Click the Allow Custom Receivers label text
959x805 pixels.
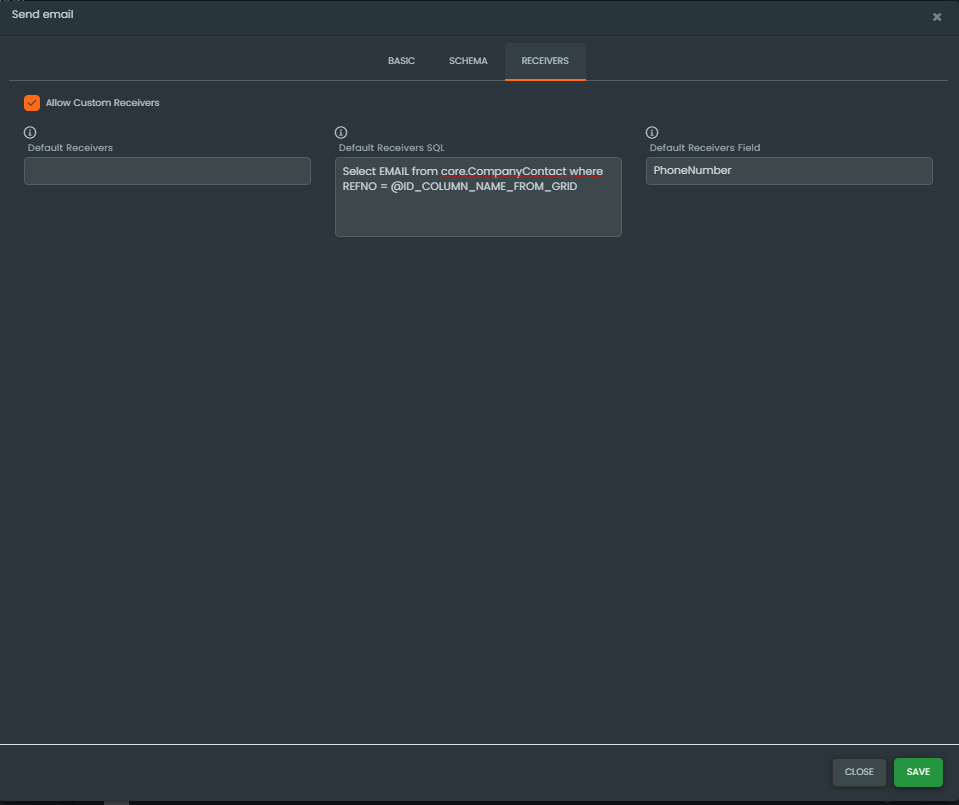(x=102, y=103)
